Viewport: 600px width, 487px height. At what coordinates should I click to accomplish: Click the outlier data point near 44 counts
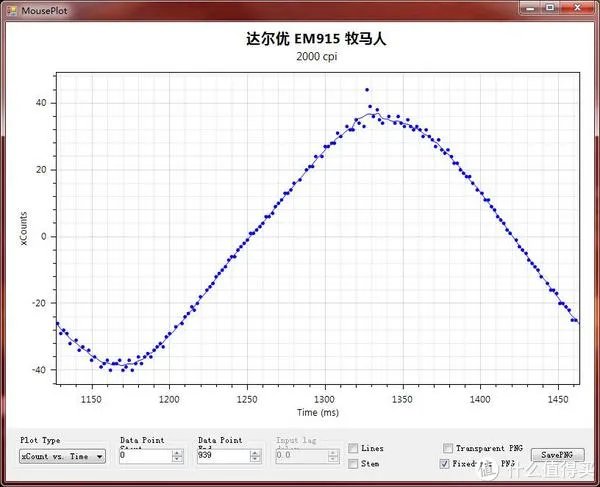pyautogui.click(x=367, y=90)
